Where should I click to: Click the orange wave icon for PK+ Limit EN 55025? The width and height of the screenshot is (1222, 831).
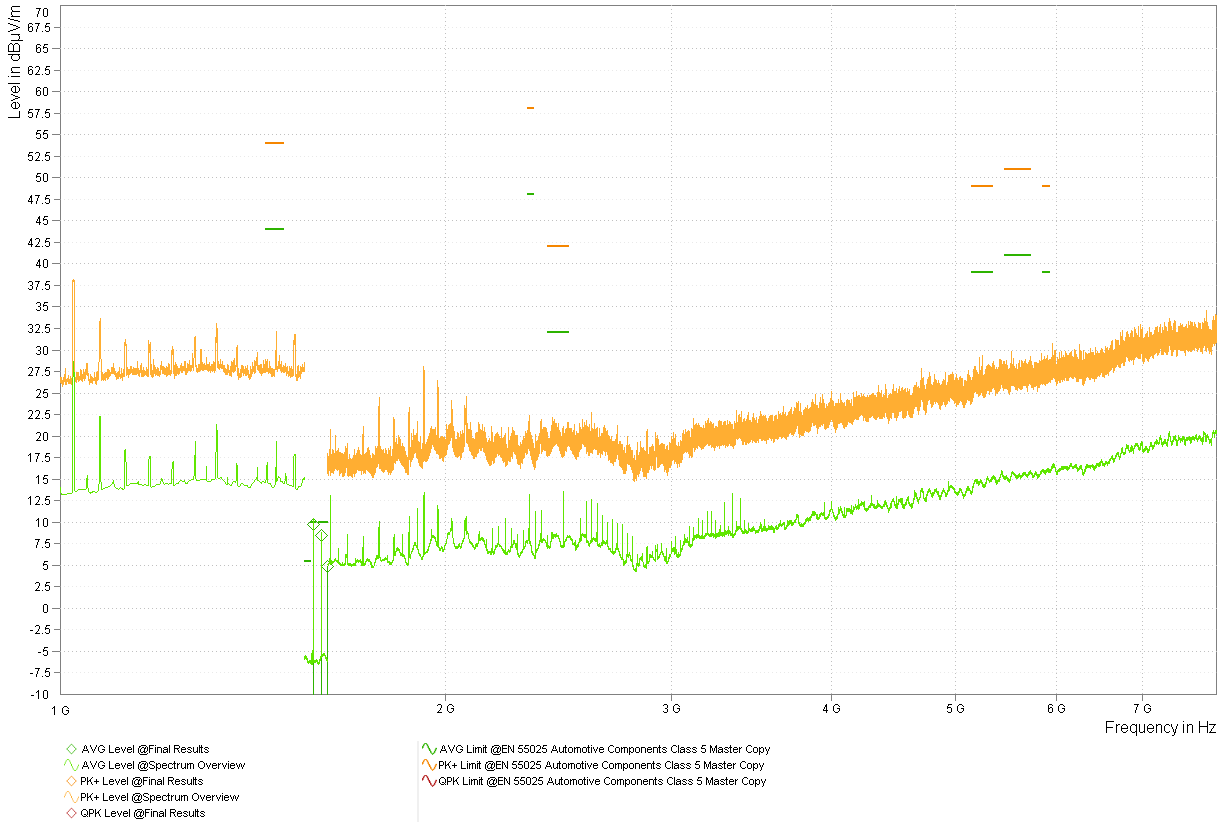(428, 765)
